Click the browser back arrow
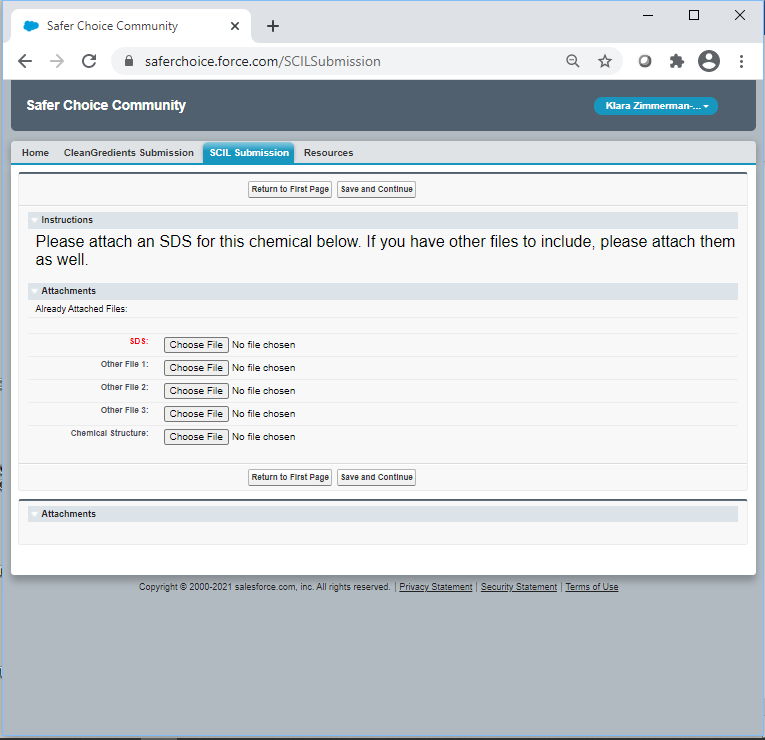The image size is (765, 740). [x=25, y=61]
